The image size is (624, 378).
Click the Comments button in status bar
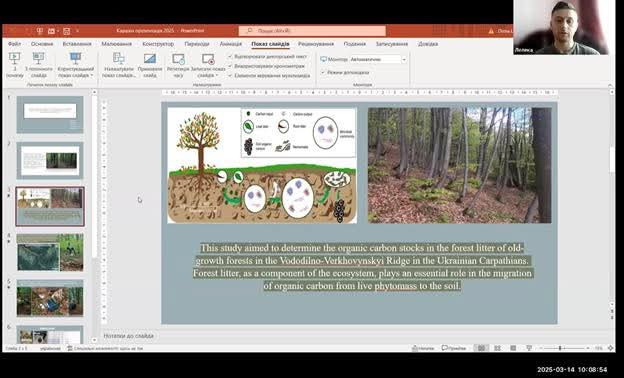pyautogui.click(x=454, y=348)
